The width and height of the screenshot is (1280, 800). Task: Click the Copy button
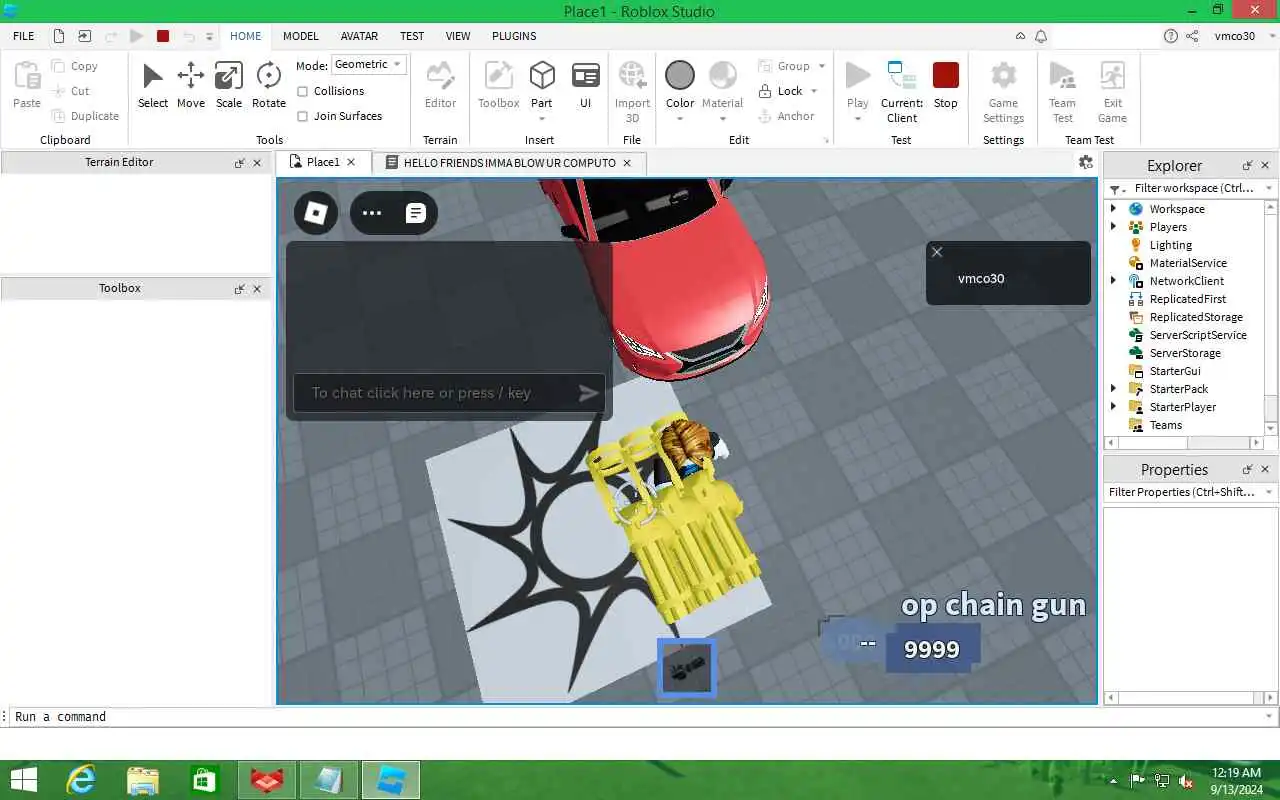75,66
